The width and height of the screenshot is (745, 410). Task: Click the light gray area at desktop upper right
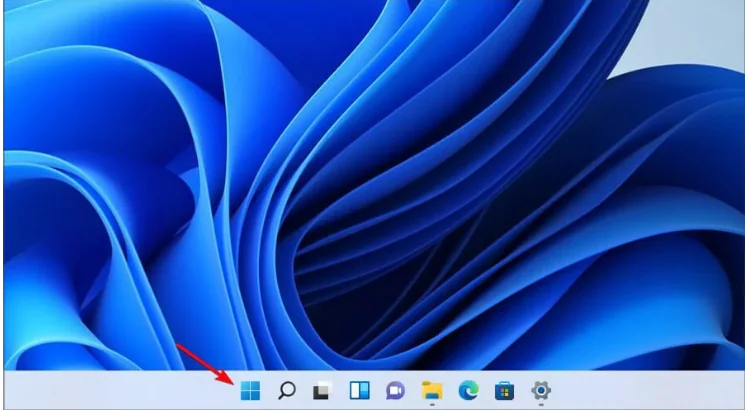700,40
